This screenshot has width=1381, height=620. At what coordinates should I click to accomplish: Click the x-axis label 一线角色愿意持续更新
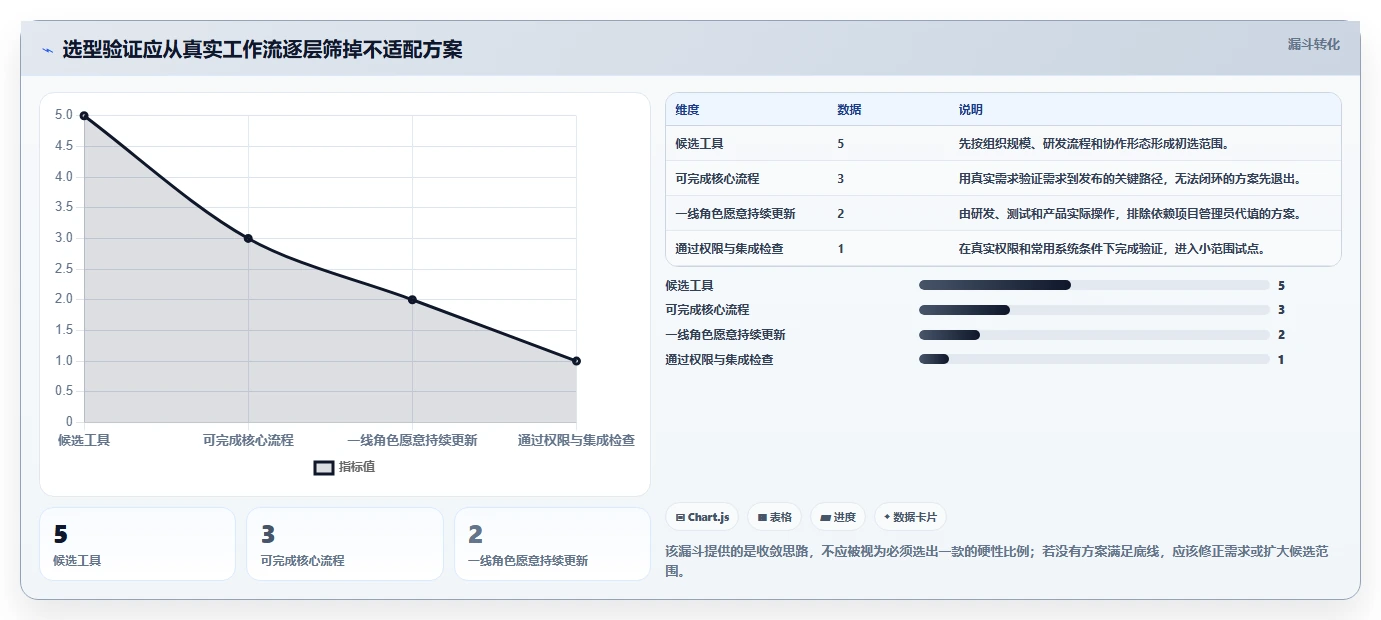pyautogui.click(x=412, y=440)
